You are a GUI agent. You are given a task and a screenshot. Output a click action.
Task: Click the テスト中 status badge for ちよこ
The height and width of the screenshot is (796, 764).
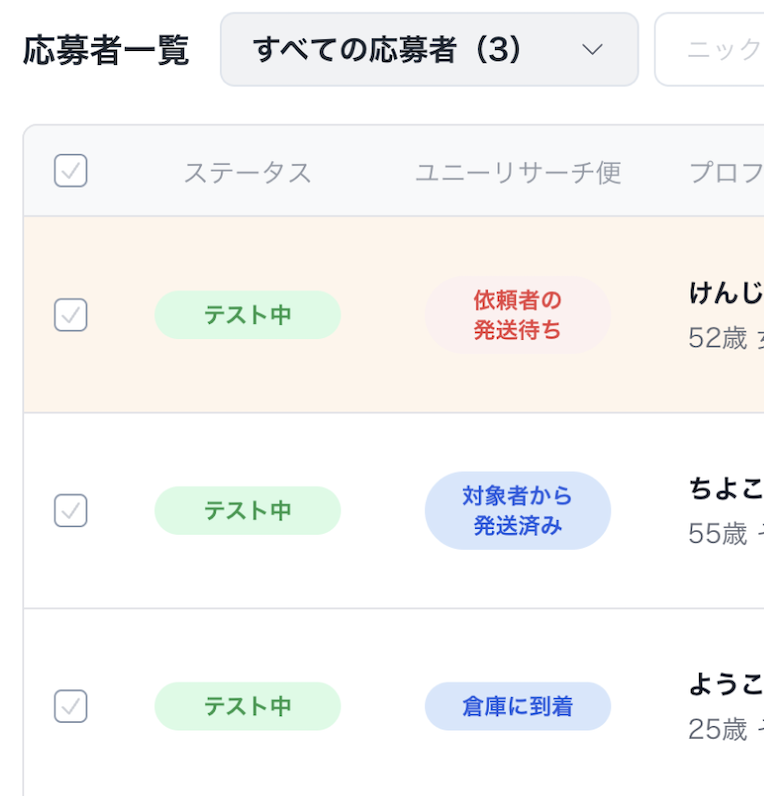pos(247,510)
